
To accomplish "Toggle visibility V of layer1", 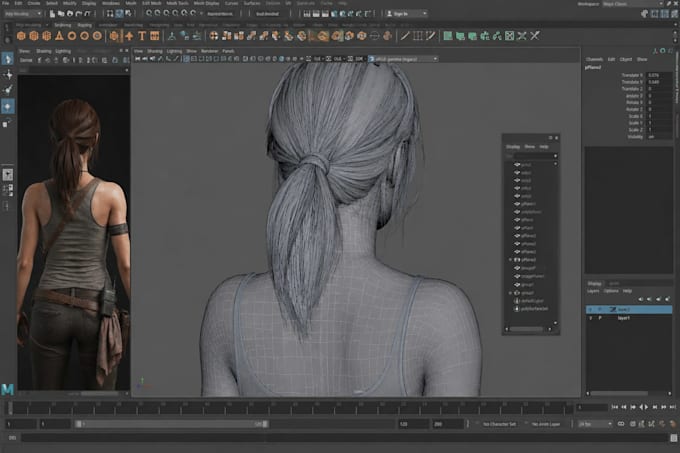I will [591, 318].
